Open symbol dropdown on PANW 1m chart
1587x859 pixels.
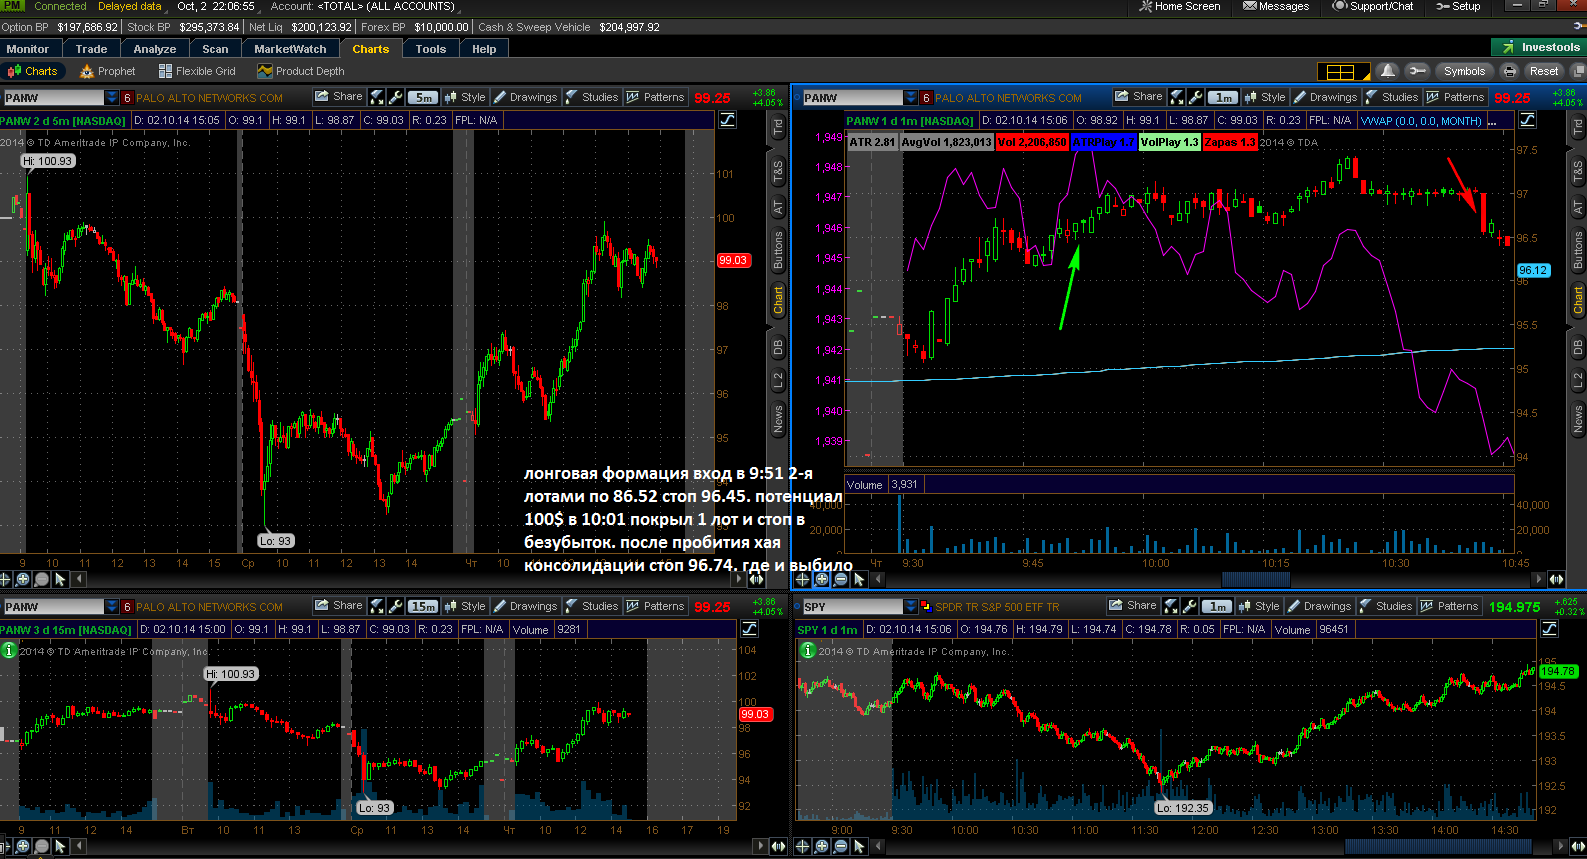tap(911, 97)
